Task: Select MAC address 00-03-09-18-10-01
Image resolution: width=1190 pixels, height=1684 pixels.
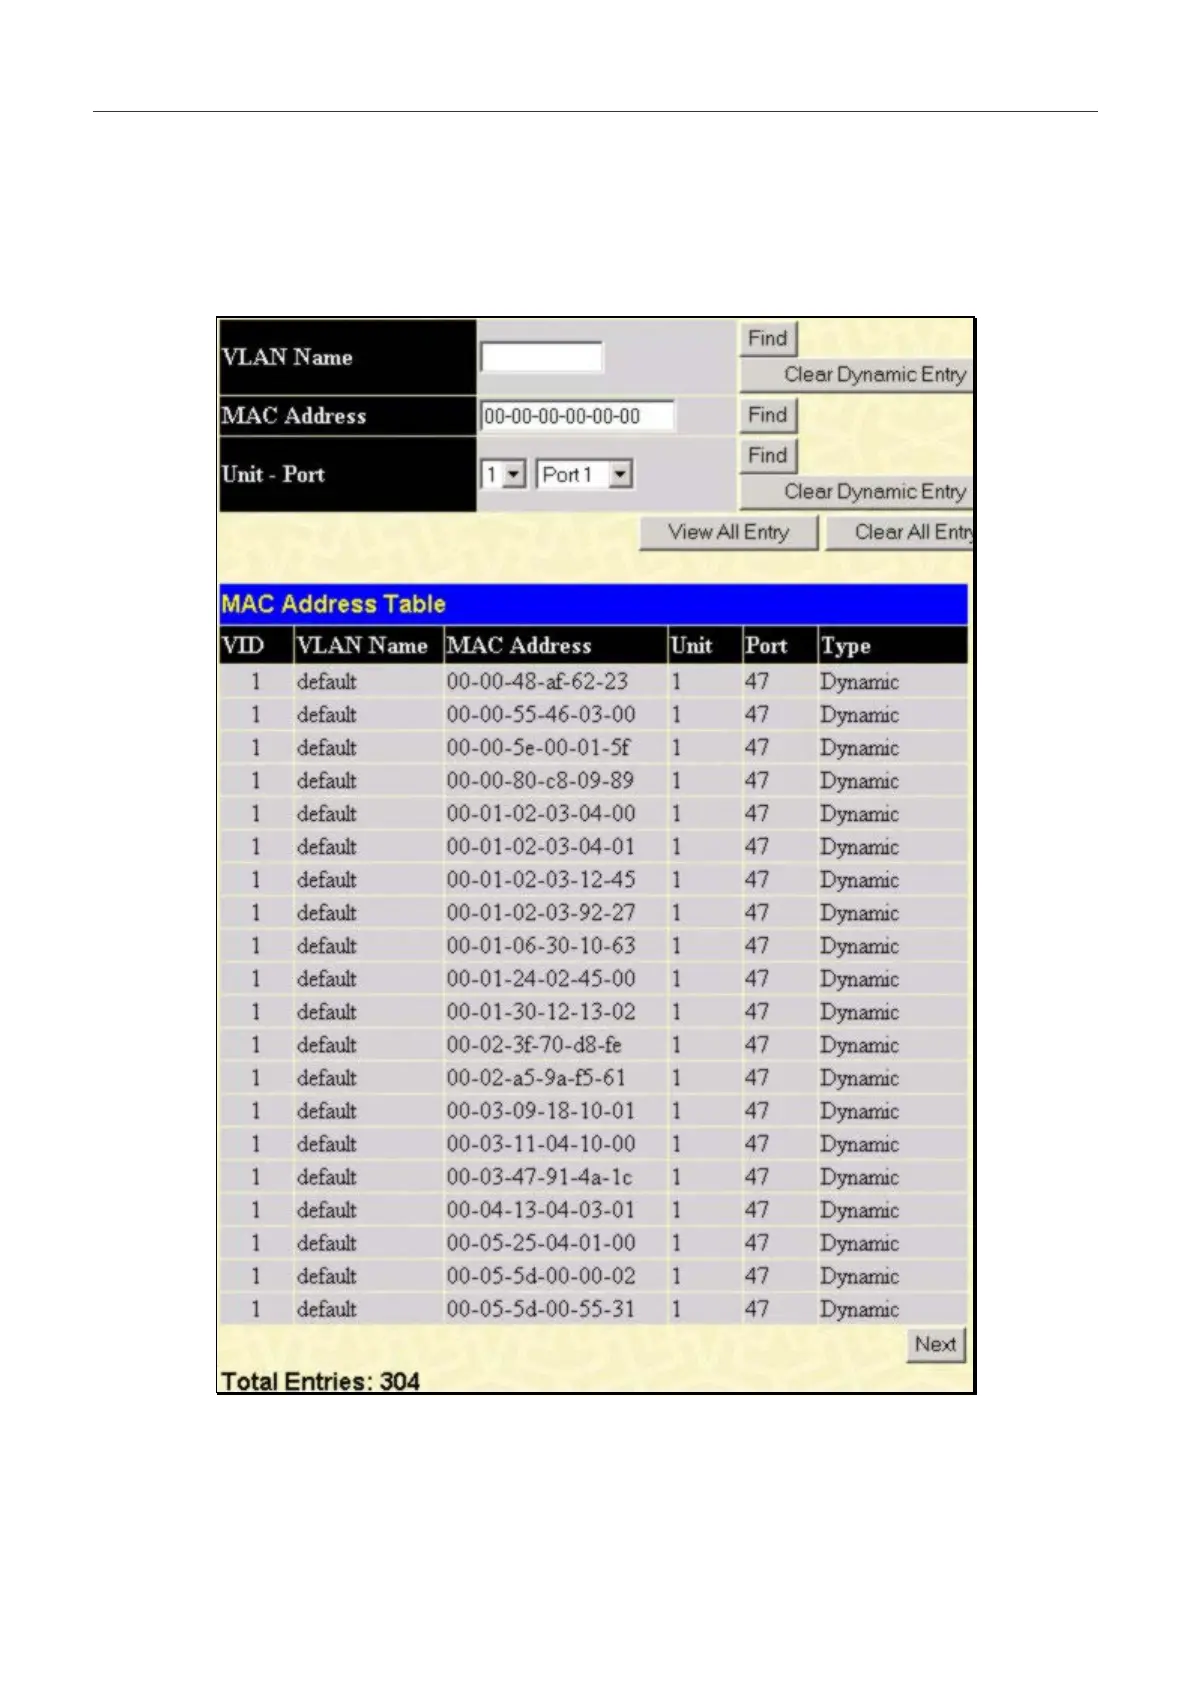Action: (x=540, y=1111)
